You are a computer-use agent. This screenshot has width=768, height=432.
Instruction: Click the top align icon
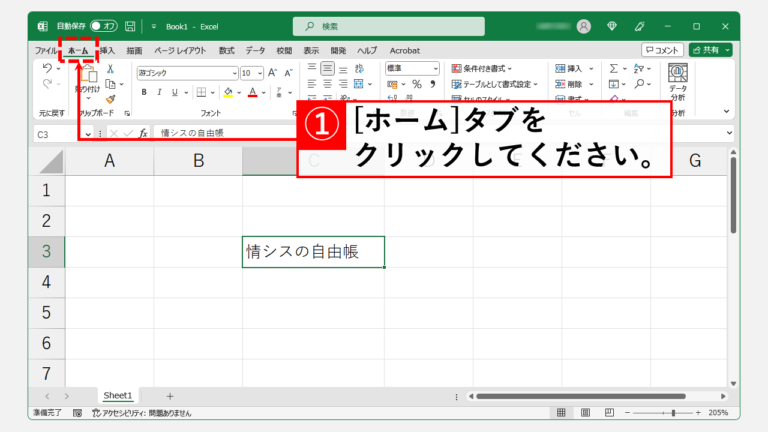point(312,68)
